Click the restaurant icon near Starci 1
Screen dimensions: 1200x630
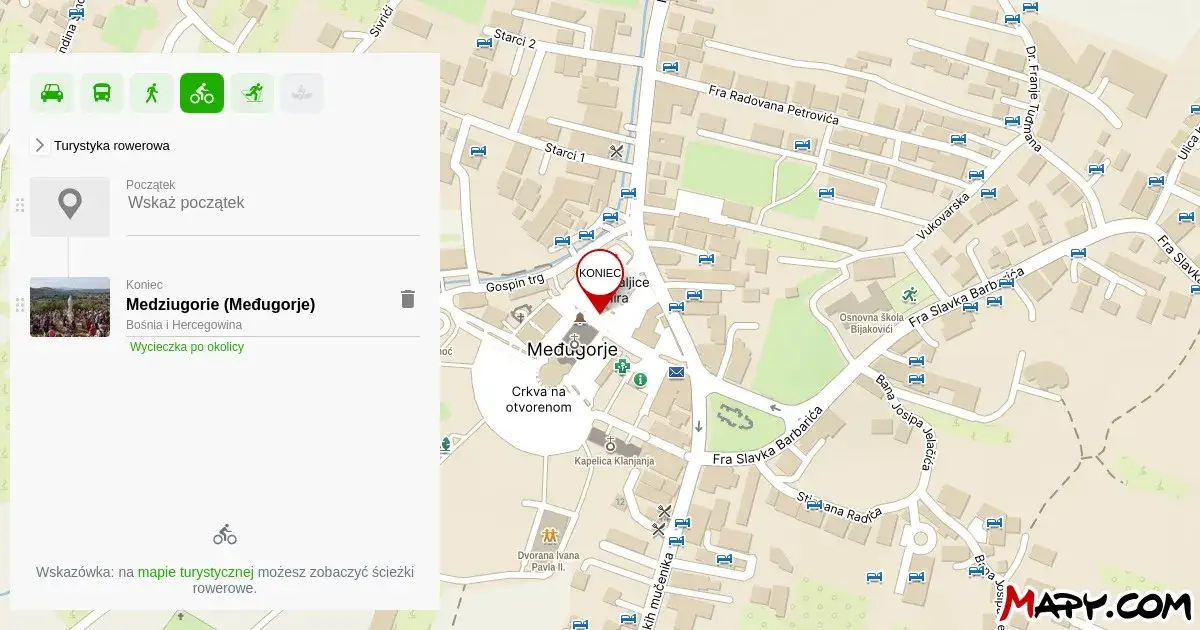pyautogui.click(x=616, y=152)
